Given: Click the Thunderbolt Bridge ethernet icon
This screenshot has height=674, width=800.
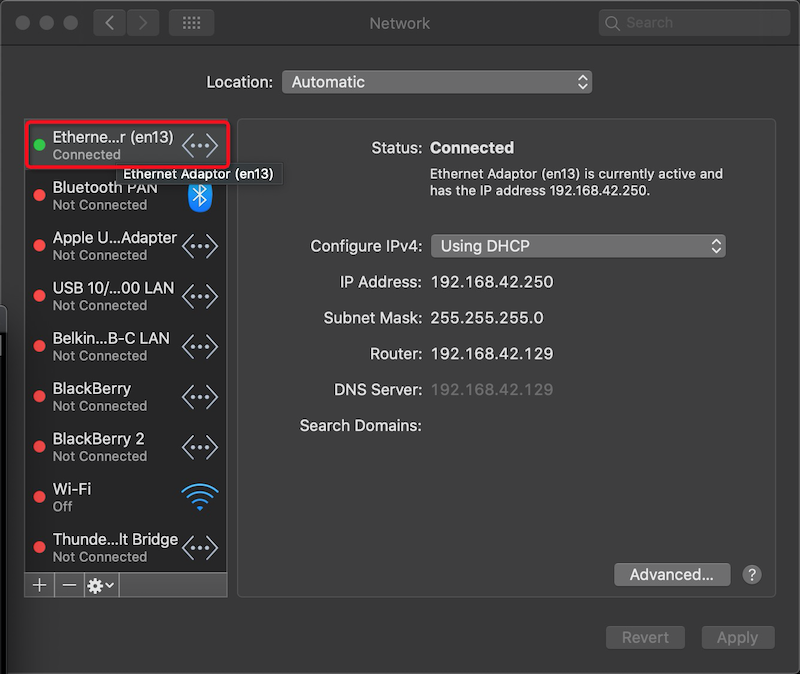Looking at the screenshot, I should coord(200,547).
